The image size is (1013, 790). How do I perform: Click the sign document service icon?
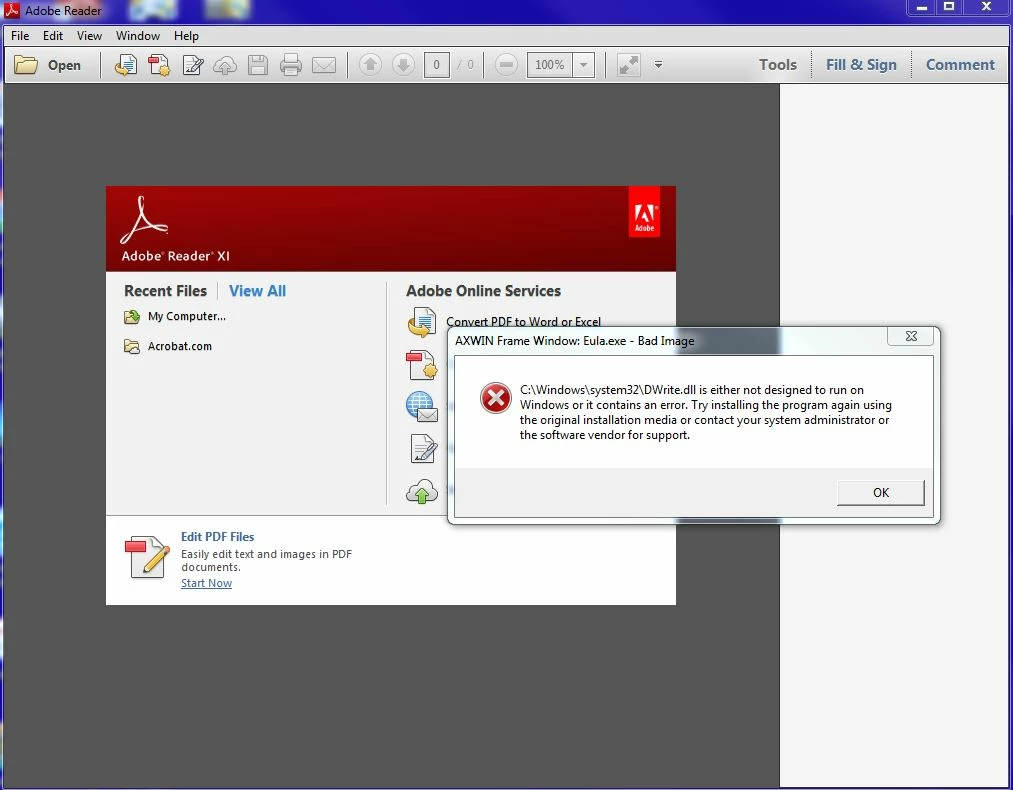tap(424, 448)
